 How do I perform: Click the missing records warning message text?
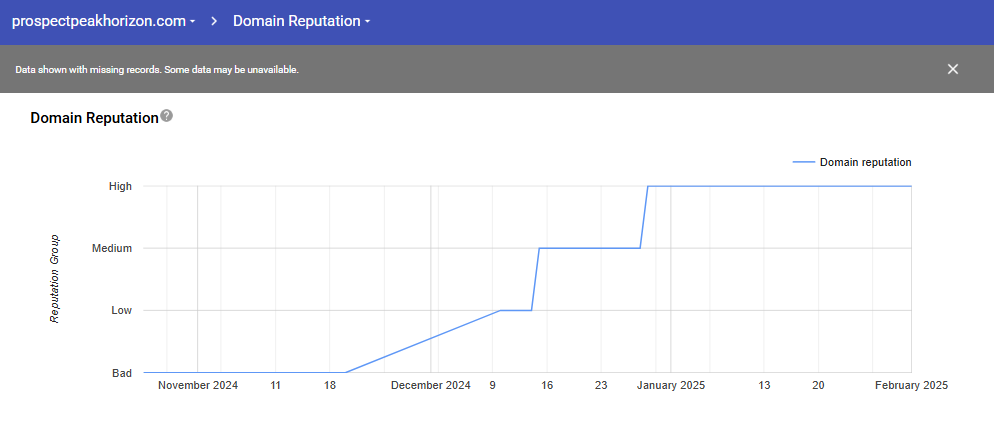click(x=157, y=70)
